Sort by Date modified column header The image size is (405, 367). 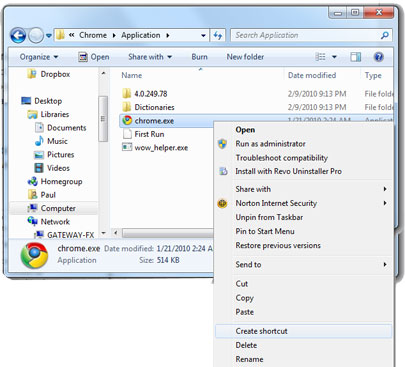point(312,75)
